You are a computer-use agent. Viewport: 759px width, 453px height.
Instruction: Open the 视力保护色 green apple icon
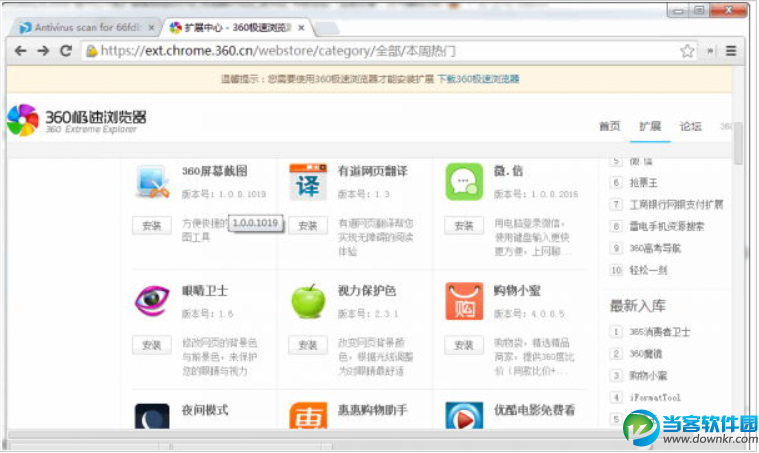click(x=308, y=301)
